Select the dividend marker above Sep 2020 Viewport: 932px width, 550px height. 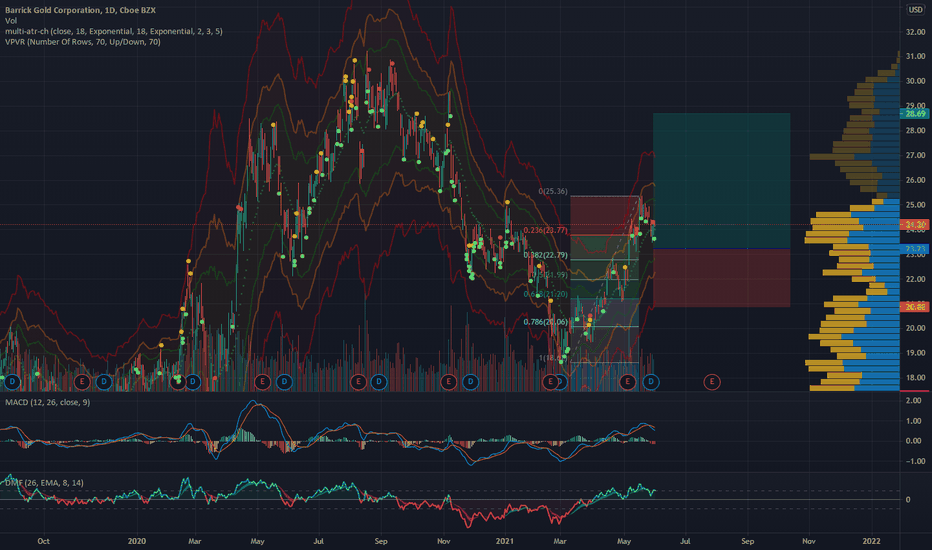click(x=379, y=382)
